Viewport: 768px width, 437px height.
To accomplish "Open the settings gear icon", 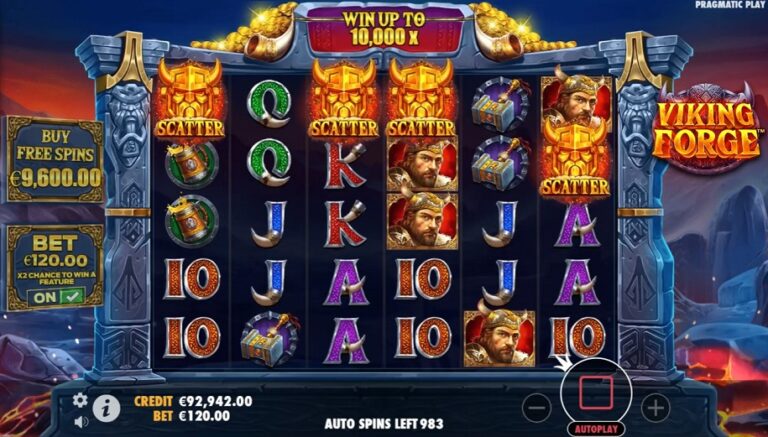I will 80,400.
